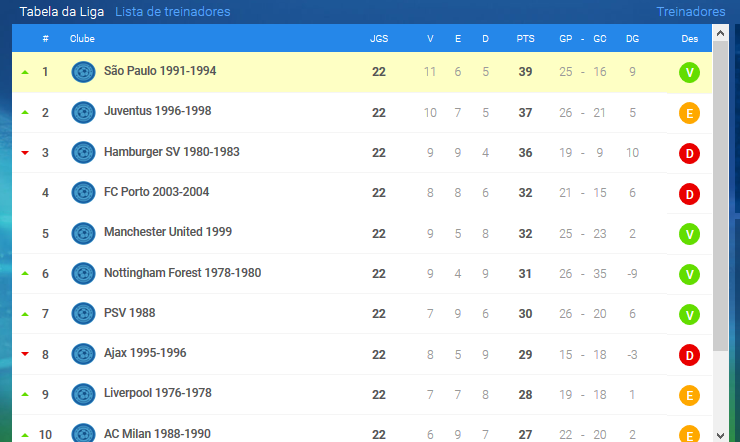Click the PSV 1988 club badge
Screen dimensions: 740x442
(83, 314)
